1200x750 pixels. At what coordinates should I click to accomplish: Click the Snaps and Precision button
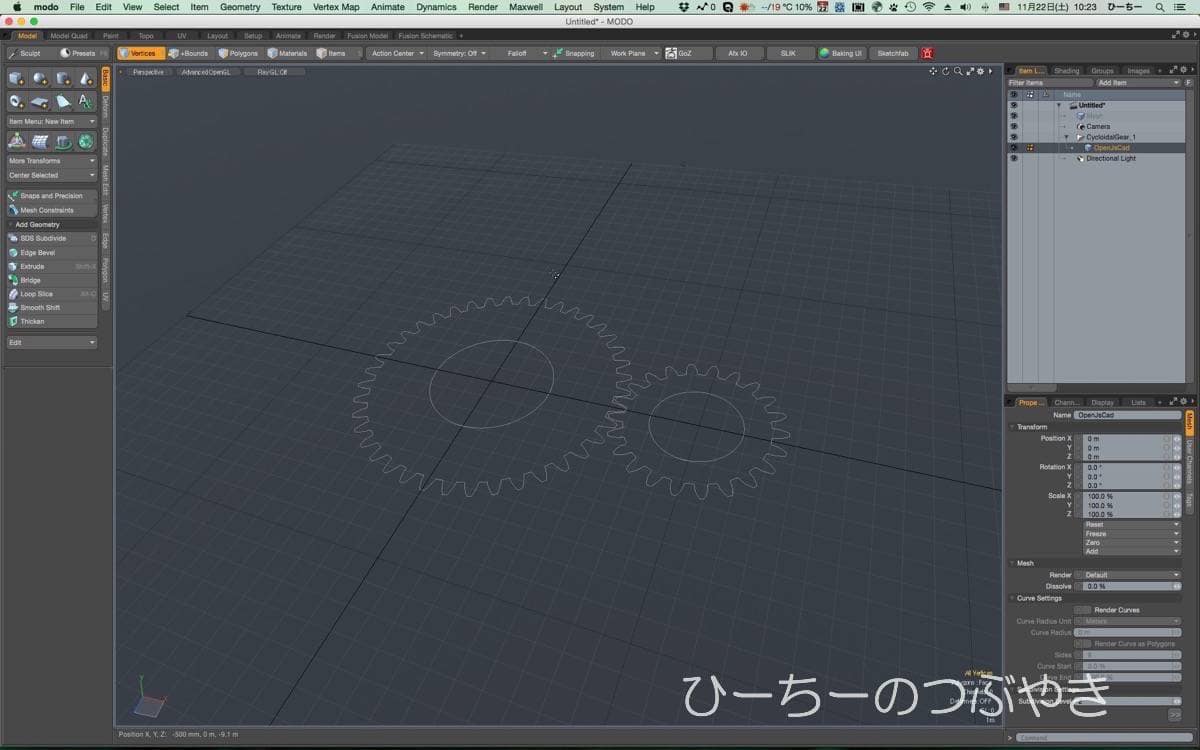click(51, 196)
